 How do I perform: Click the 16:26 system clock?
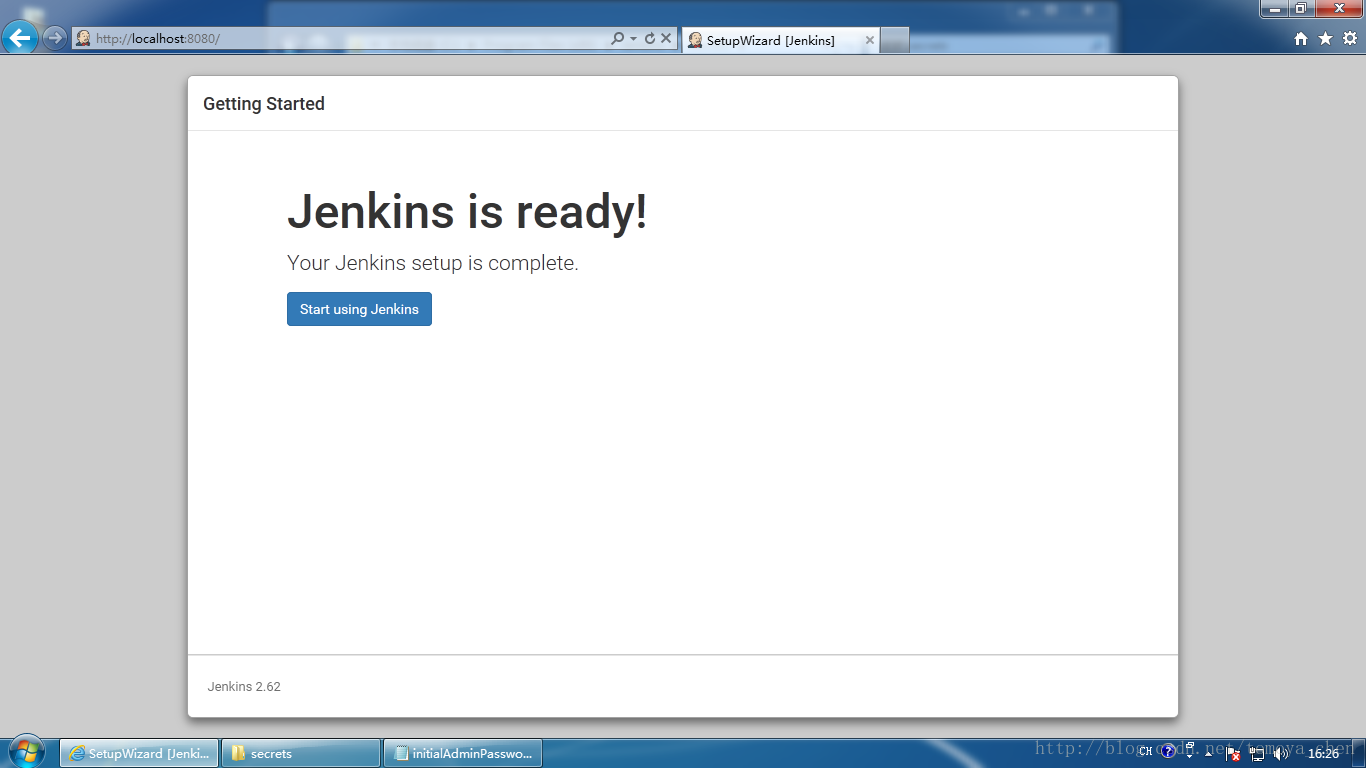coord(1323,754)
